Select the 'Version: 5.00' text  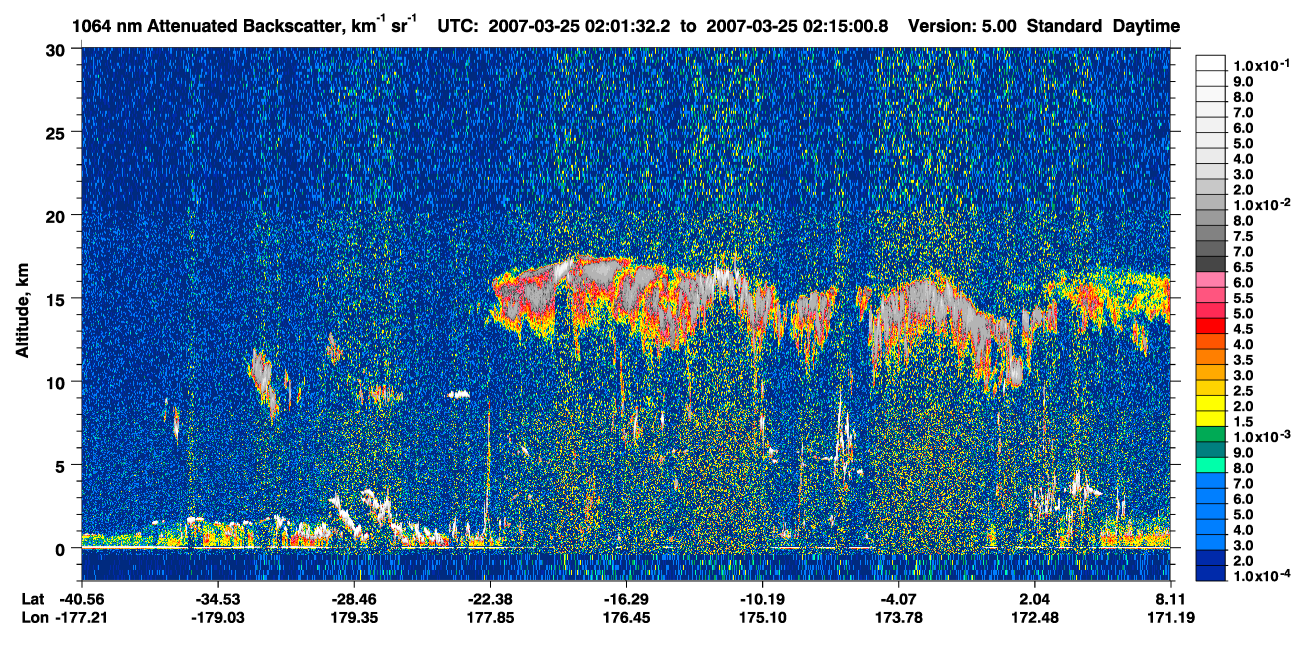960,26
